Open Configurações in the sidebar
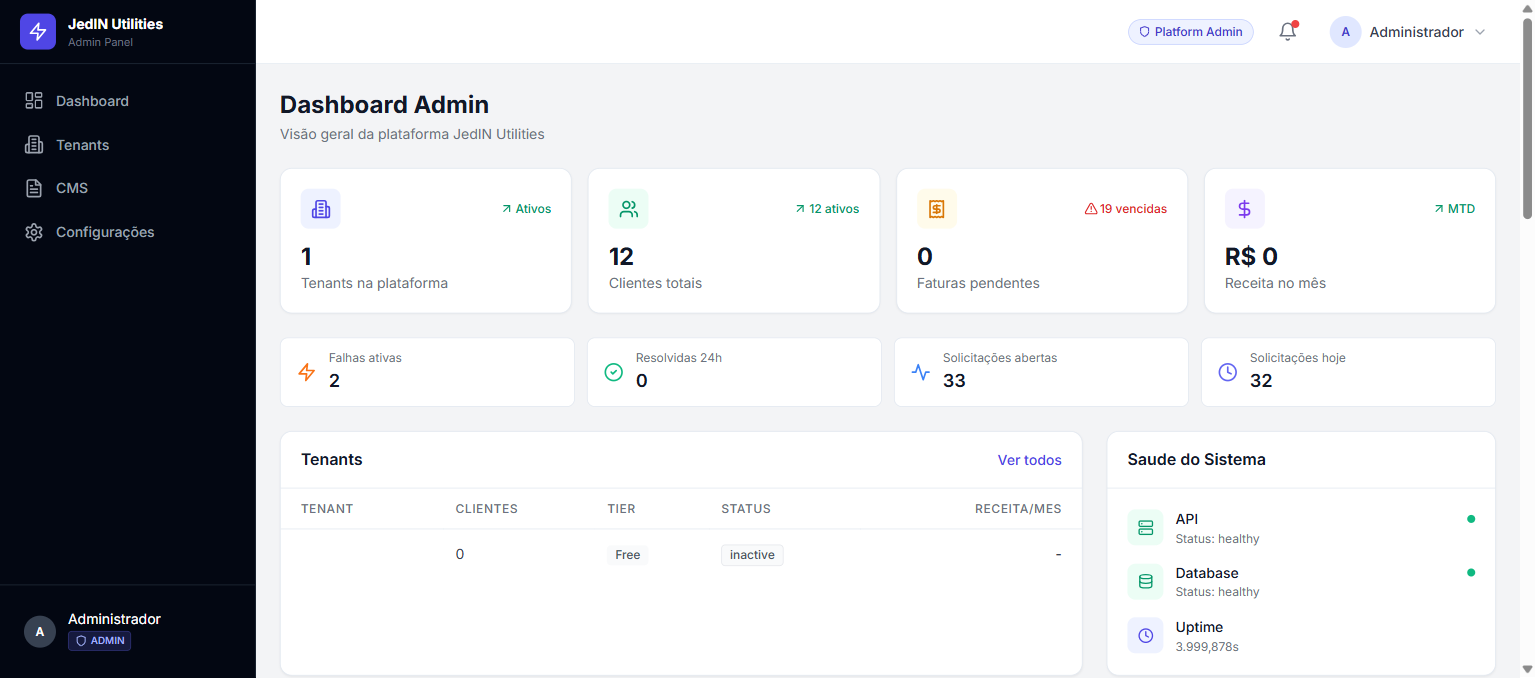1535x678 pixels. coord(105,232)
